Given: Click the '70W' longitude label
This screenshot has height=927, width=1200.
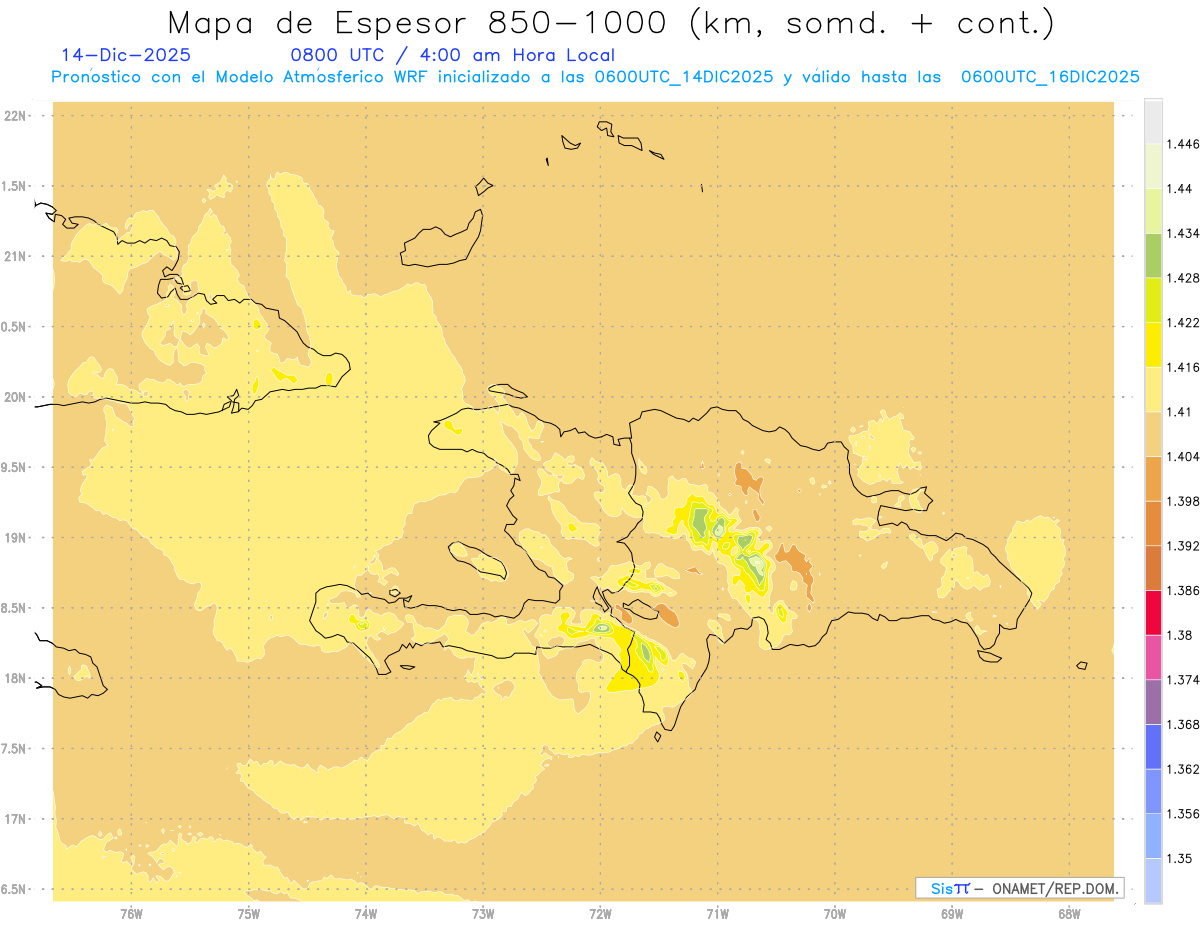Looking at the screenshot, I should pyautogui.click(x=835, y=914).
